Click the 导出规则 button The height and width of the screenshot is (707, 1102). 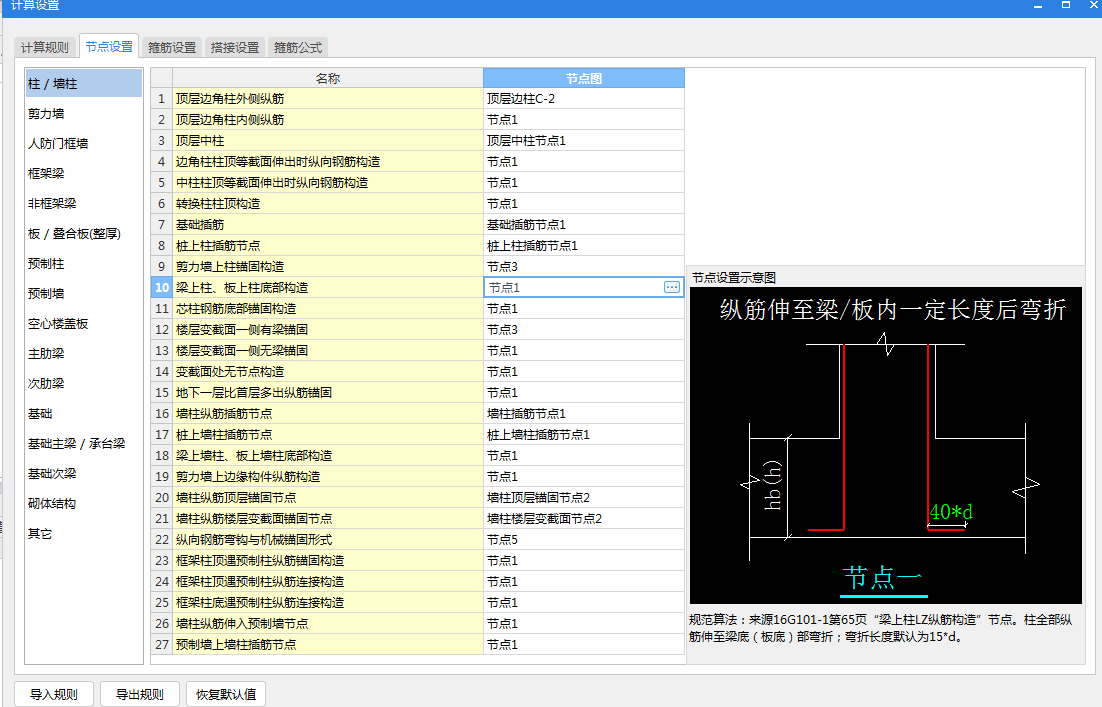pyautogui.click(x=140, y=694)
